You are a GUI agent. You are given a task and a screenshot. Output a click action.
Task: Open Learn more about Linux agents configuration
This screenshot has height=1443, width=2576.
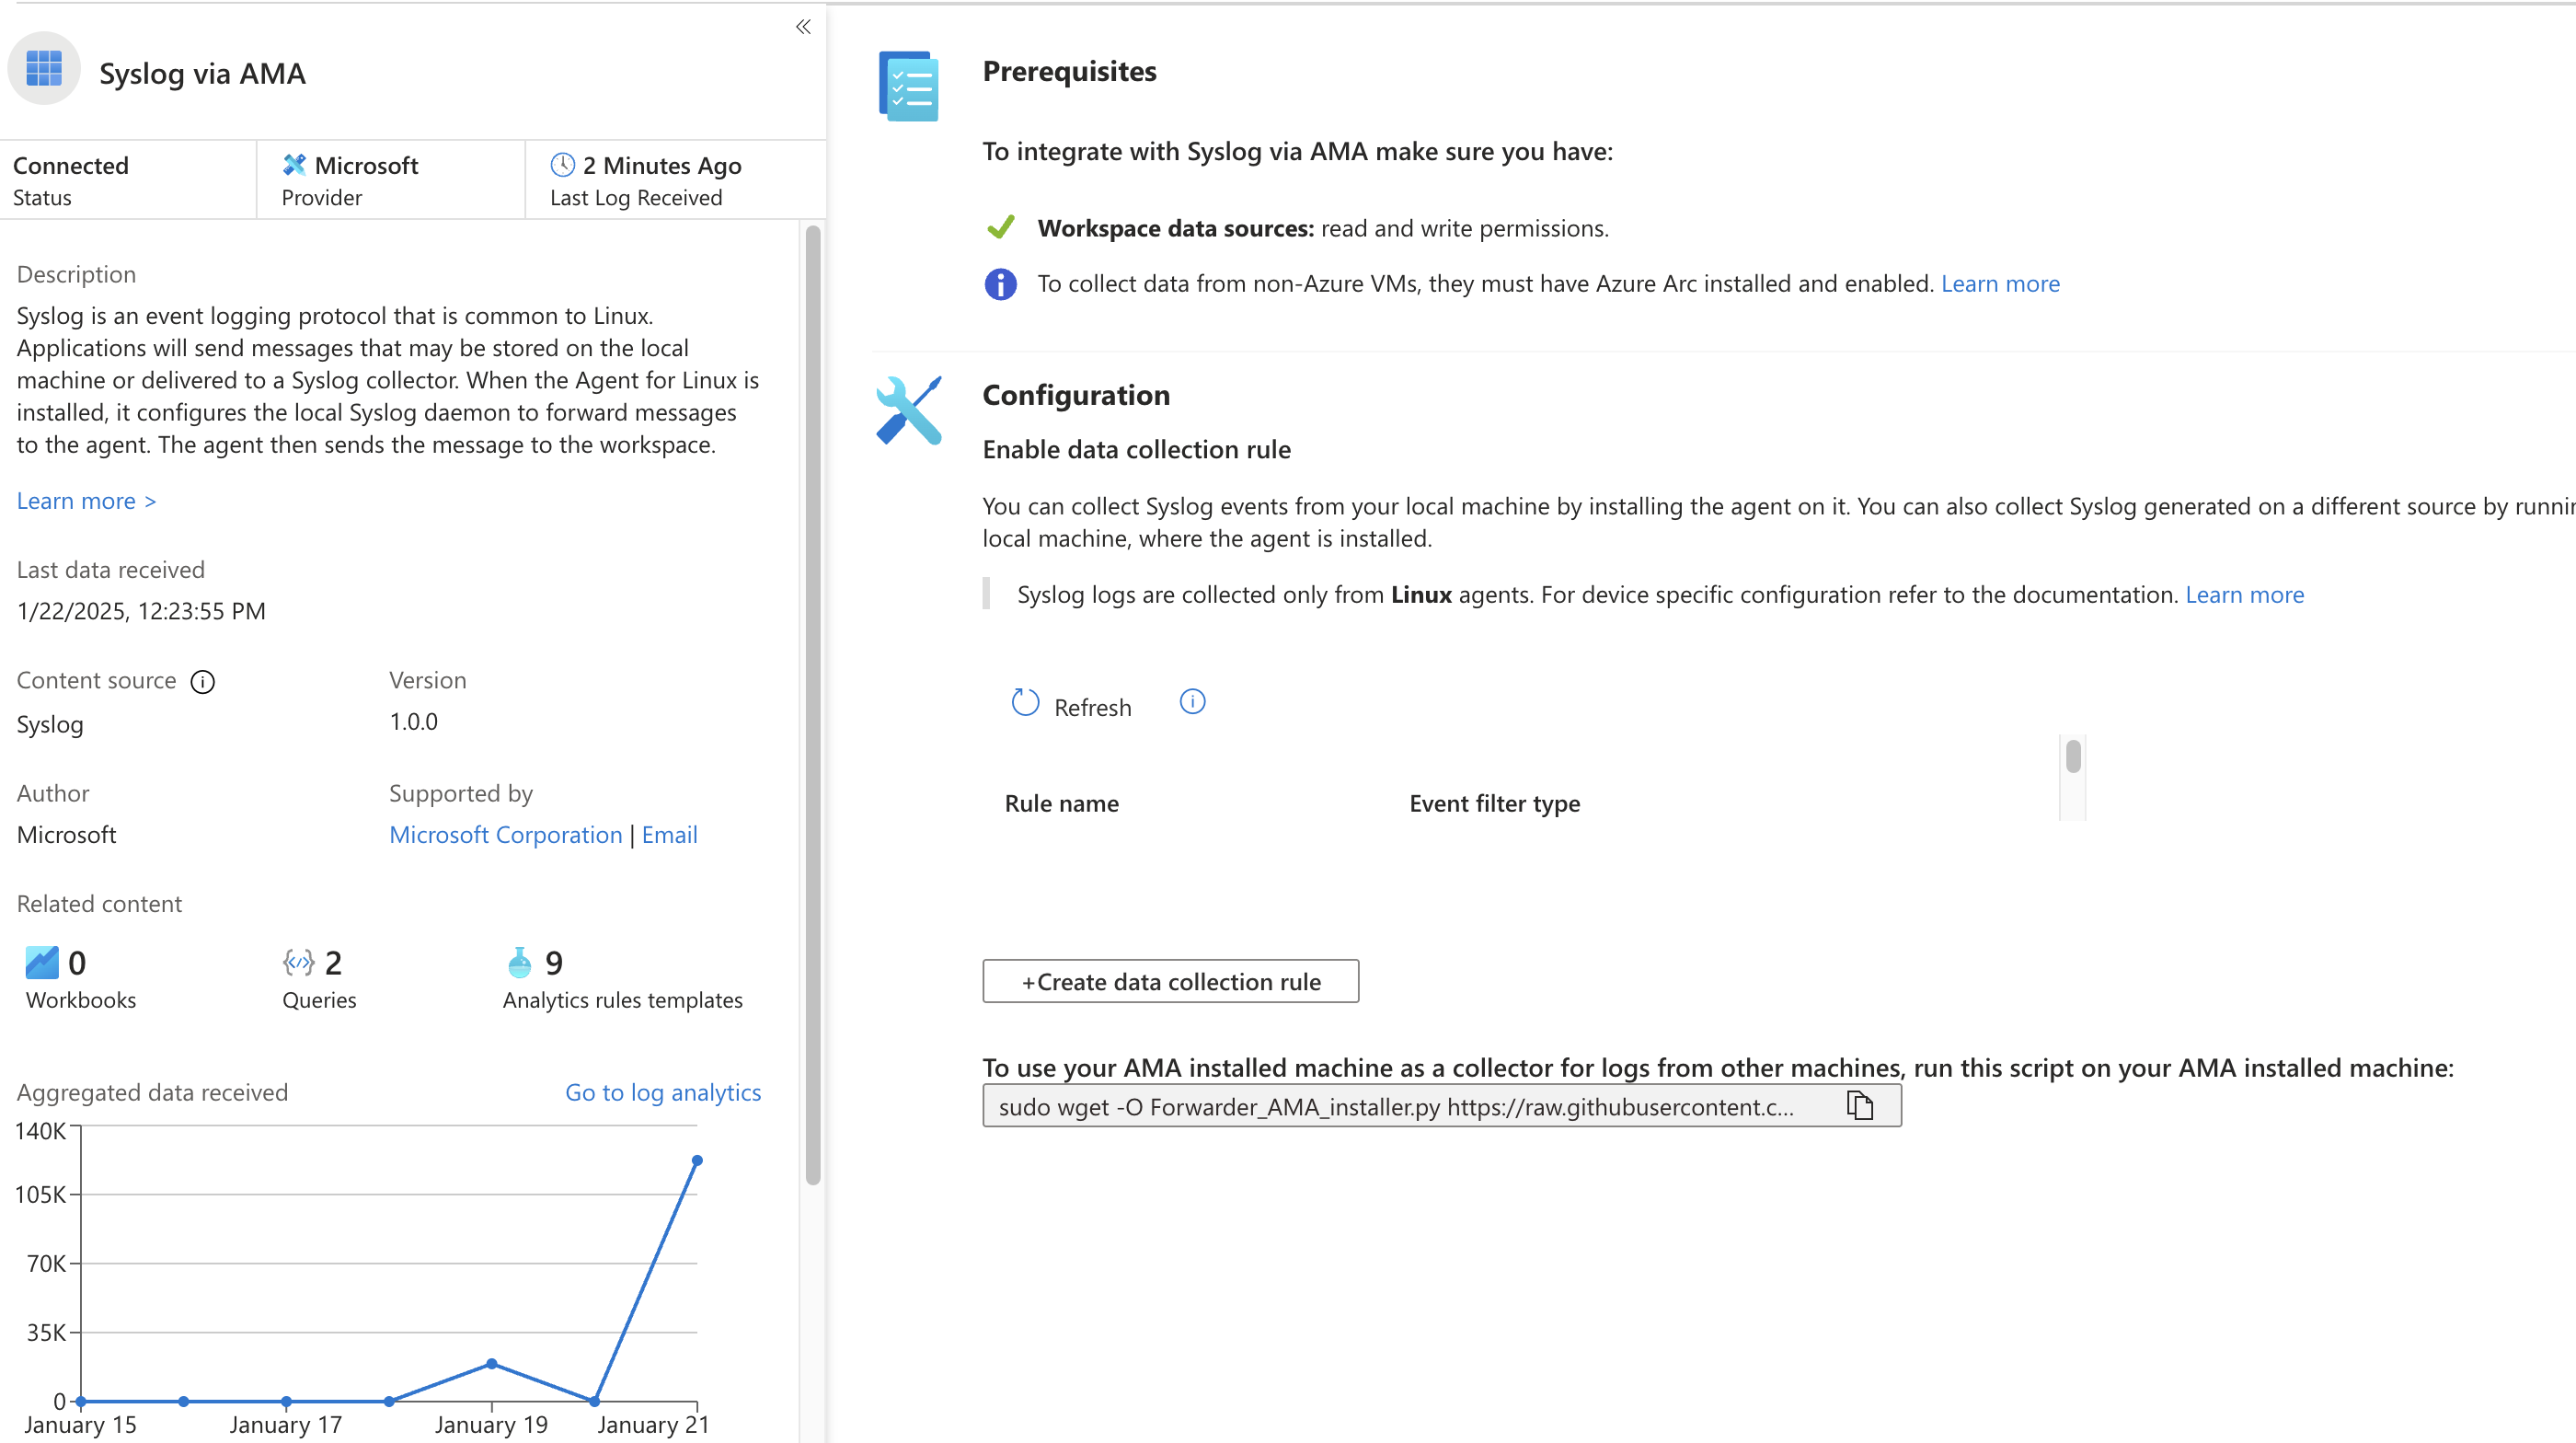(2244, 595)
